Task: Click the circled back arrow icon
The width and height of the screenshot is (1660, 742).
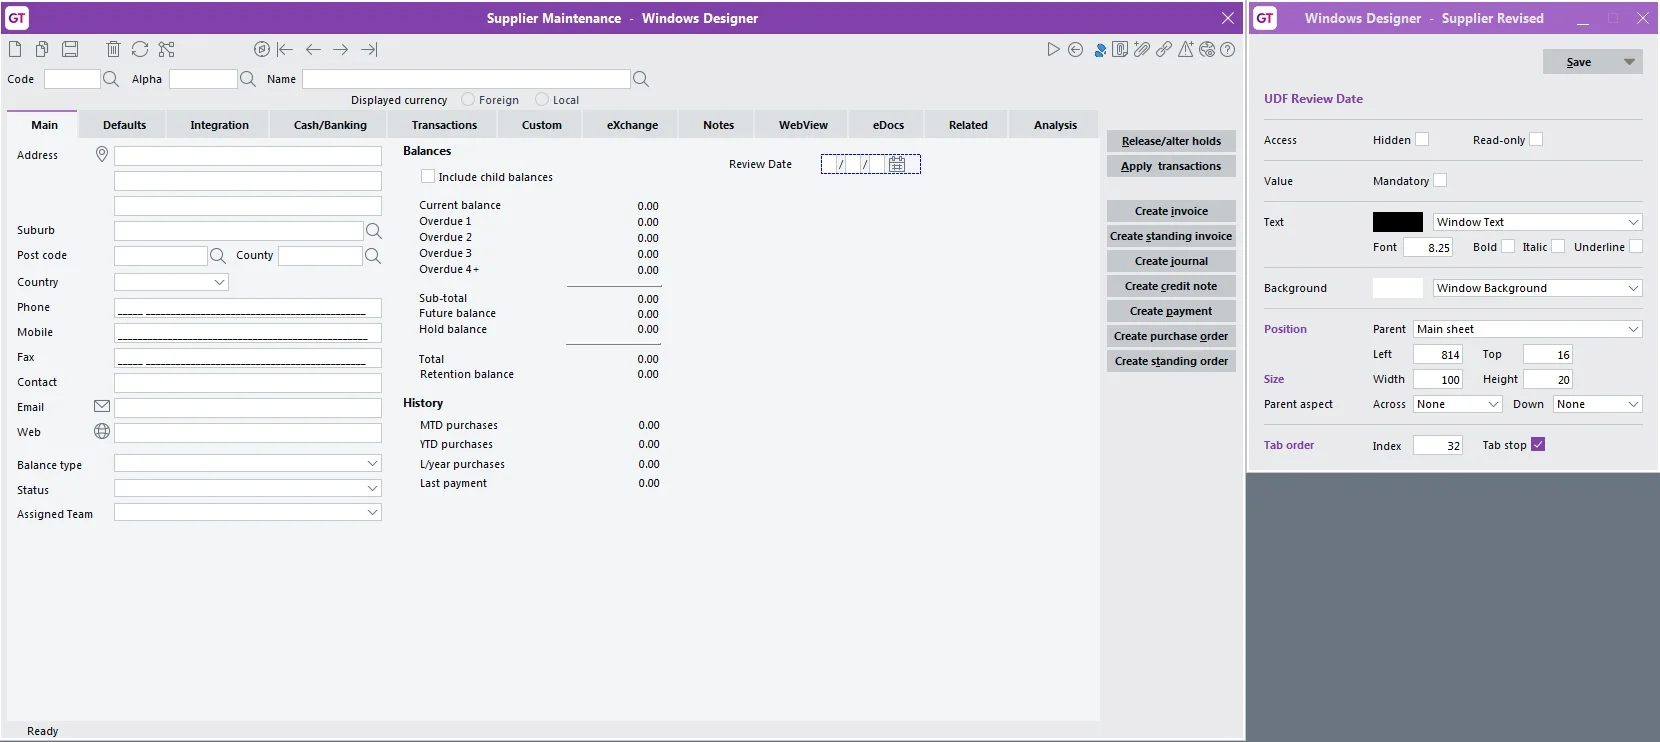Action: coord(1076,49)
